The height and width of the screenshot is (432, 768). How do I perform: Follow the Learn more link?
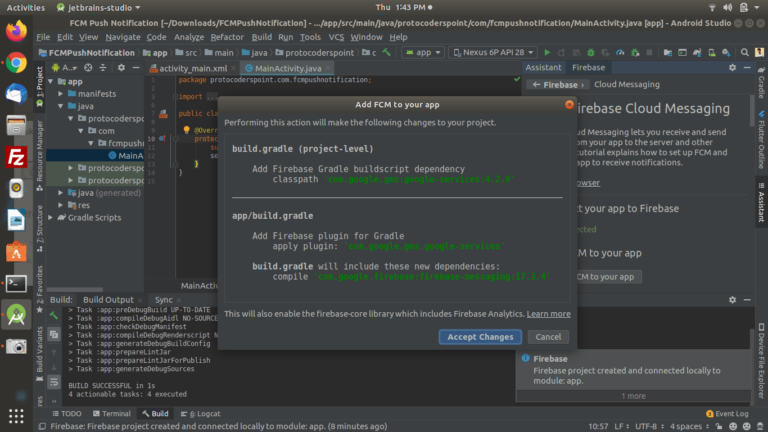point(549,314)
